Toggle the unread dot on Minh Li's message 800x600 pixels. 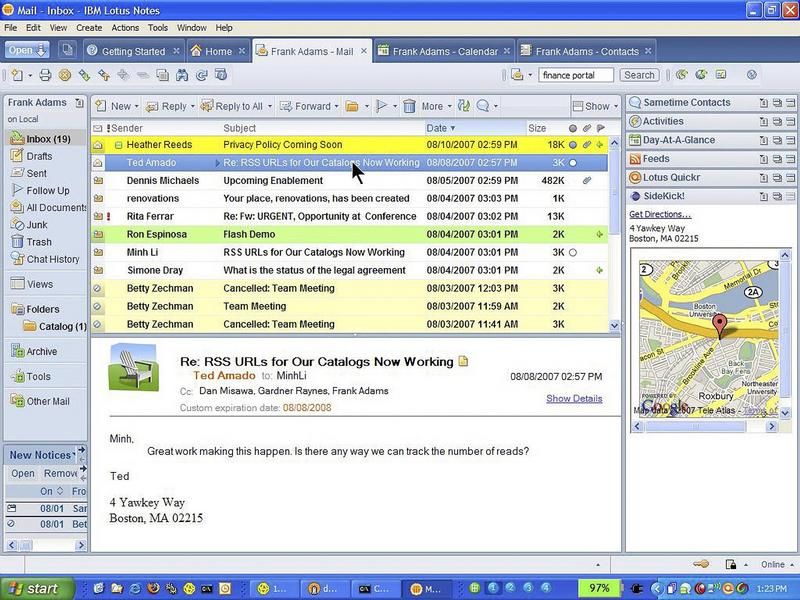(x=572, y=252)
